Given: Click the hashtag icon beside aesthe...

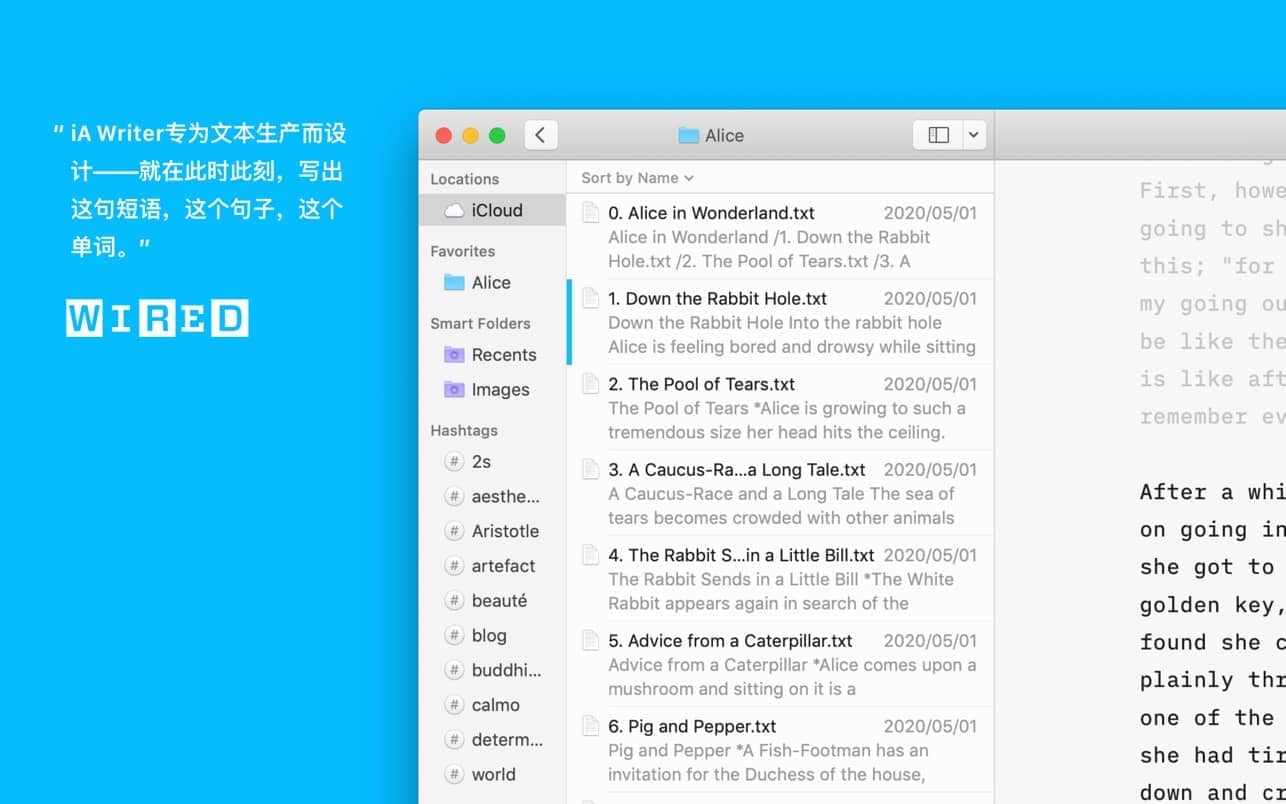Looking at the screenshot, I should pos(454,496).
